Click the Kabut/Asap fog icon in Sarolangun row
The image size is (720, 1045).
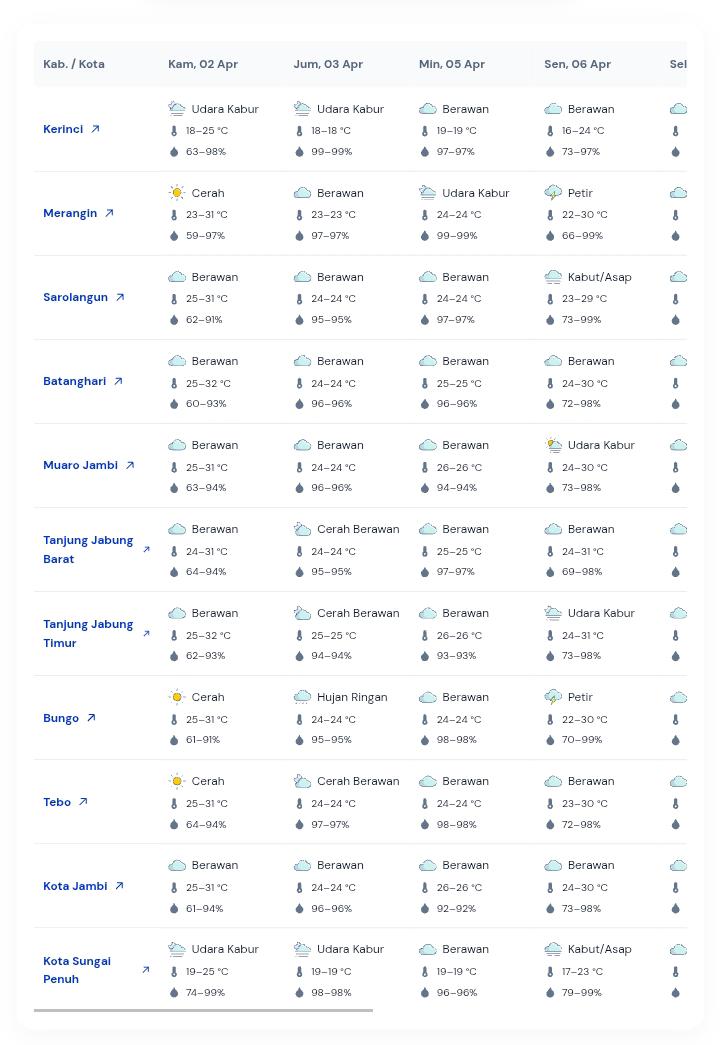(x=553, y=277)
